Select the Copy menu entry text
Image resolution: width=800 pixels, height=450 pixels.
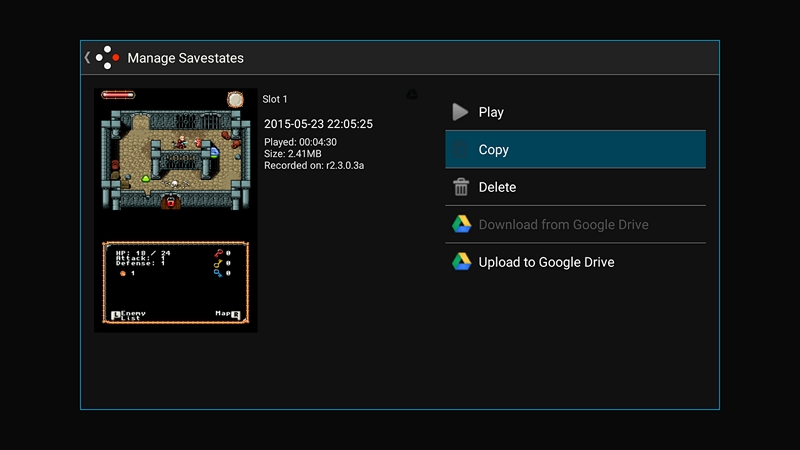click(x=494, y=150)
